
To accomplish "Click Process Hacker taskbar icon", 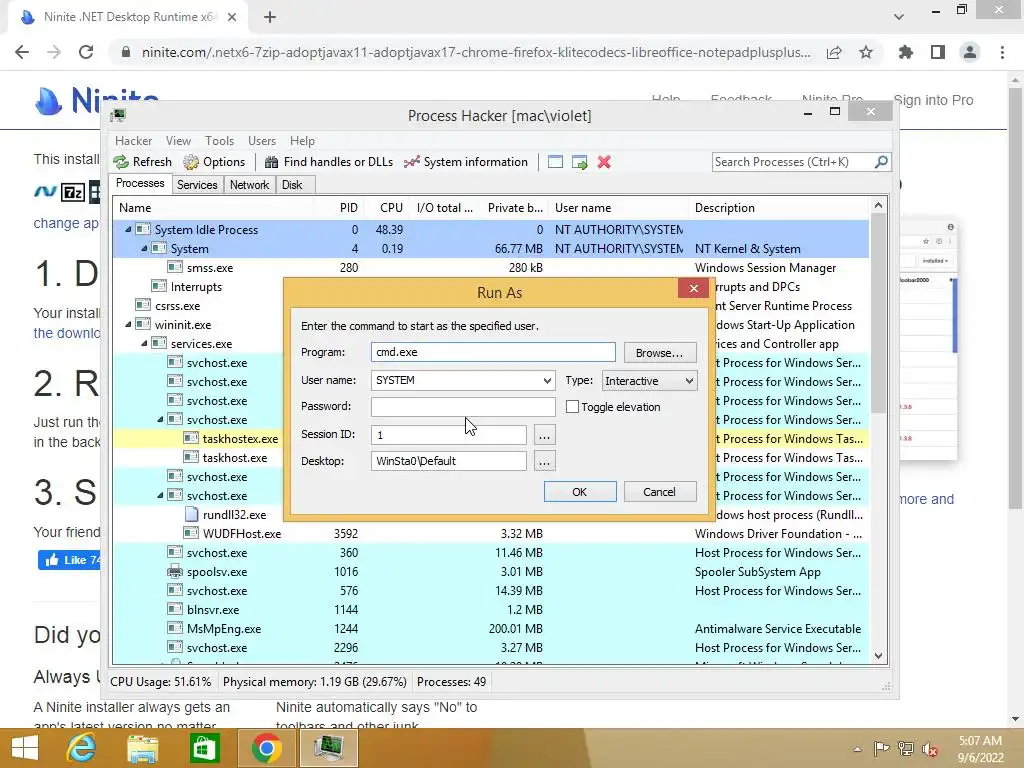I will tap(328, 748).
